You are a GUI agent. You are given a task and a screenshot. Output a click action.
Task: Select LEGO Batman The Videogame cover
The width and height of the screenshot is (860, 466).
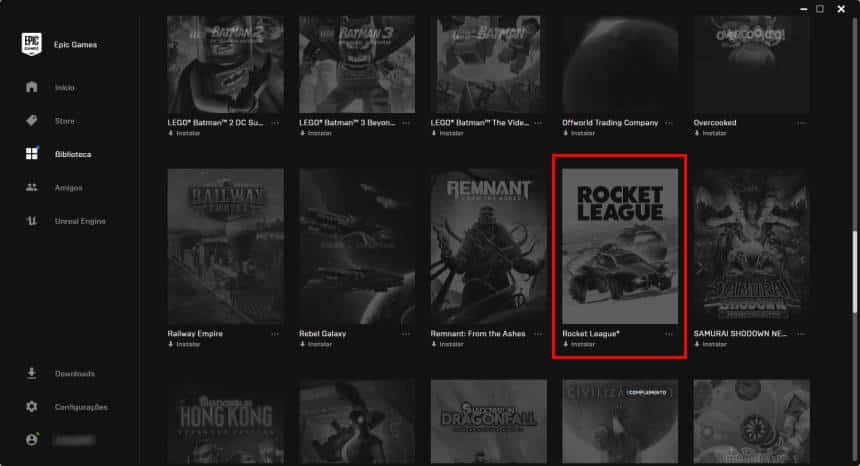[x=489, y=64]
